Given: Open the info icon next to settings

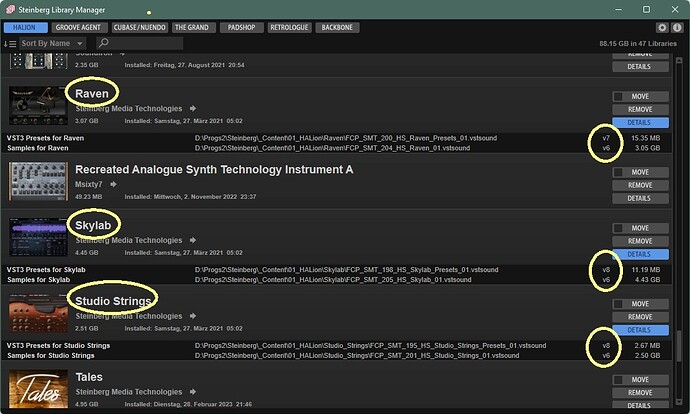Looking at the screenshot, I should [677, 27].
